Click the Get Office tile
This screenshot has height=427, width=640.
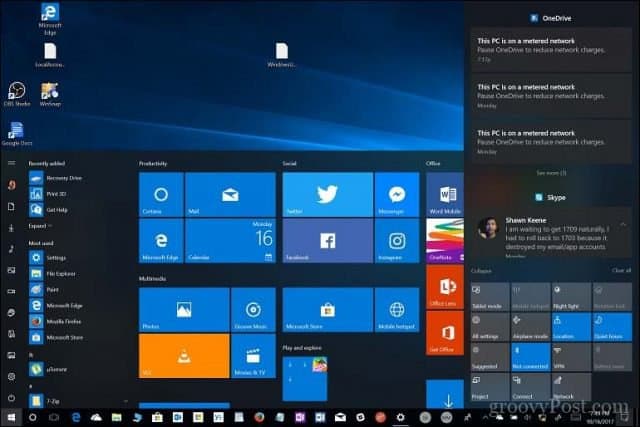445,333
